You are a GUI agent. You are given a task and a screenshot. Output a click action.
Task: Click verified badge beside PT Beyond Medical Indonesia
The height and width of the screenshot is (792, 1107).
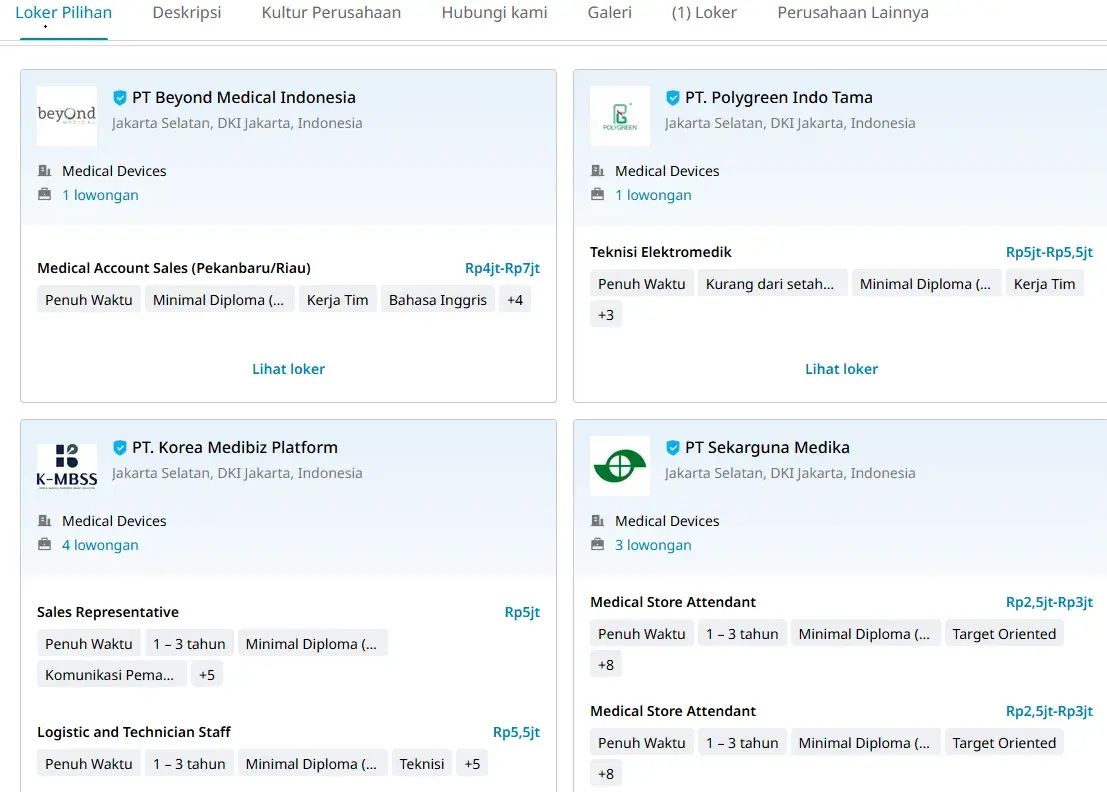(120, 98)
